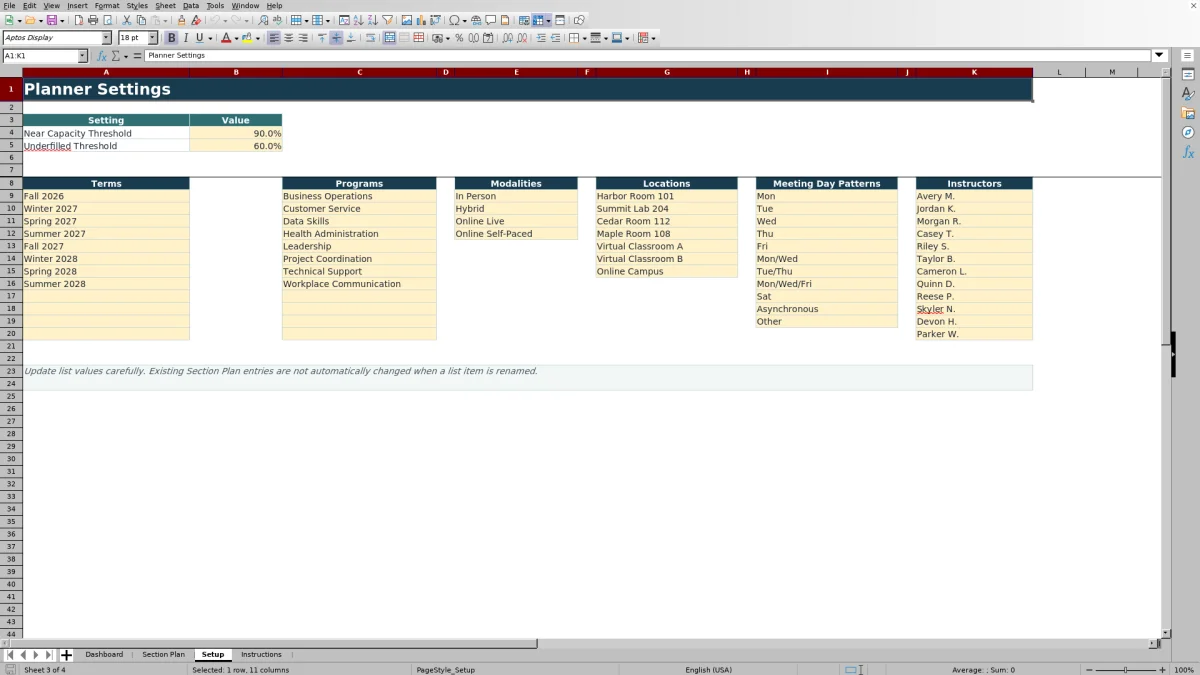
Task: Click the AutoFilter funnel icon
Action: (387, 20)
